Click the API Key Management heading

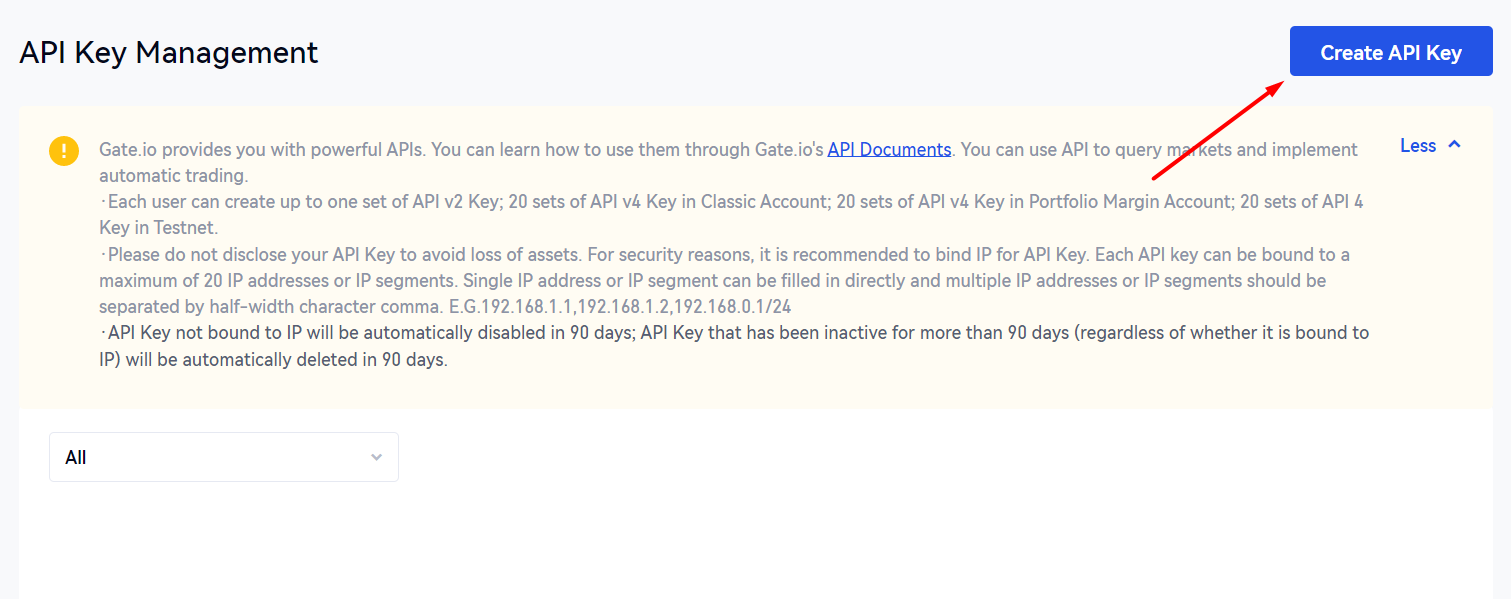point(169,52)
